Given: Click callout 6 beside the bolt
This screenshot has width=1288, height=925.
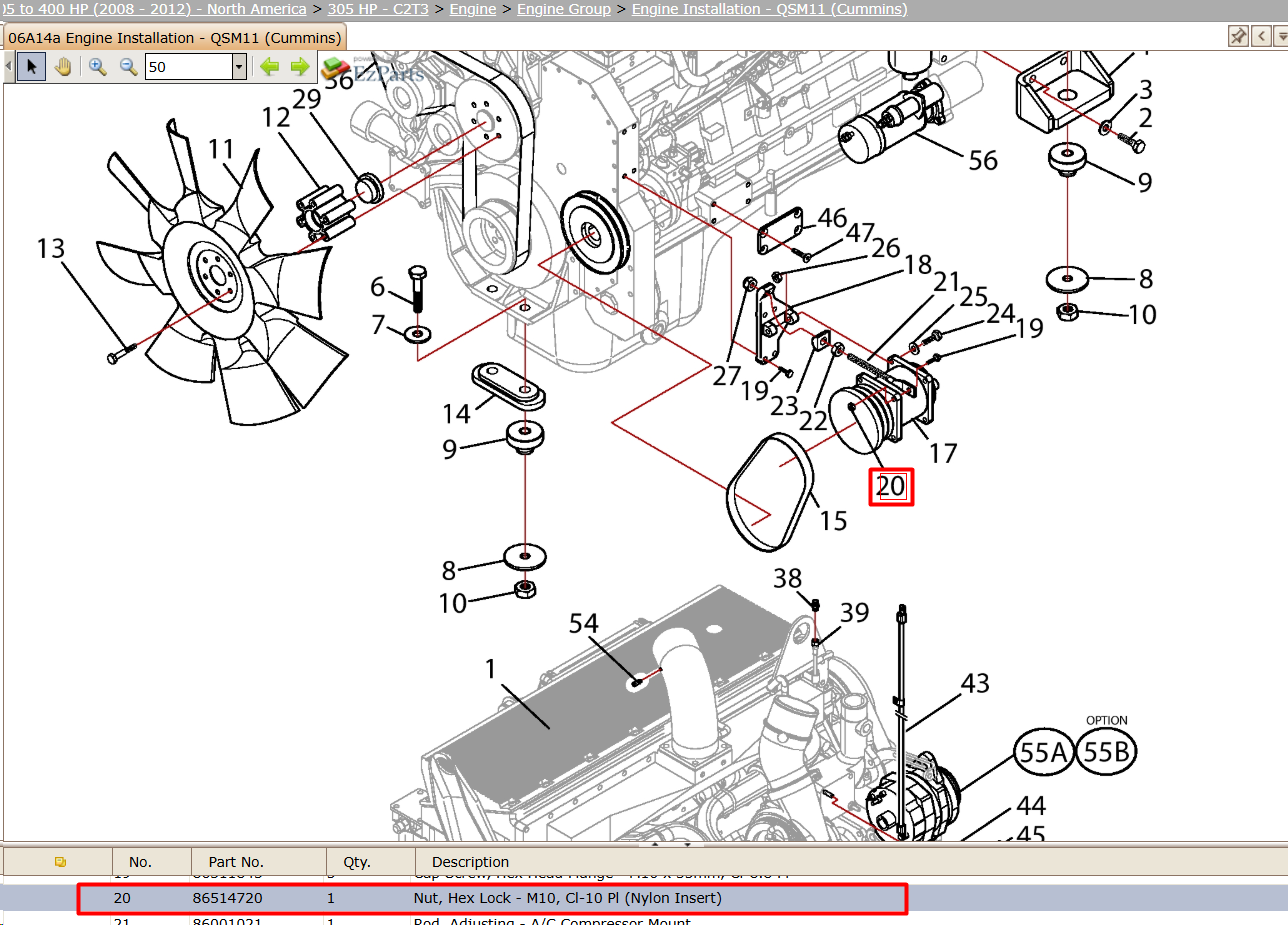Looking at the screenshot, I should coord(377,287).
